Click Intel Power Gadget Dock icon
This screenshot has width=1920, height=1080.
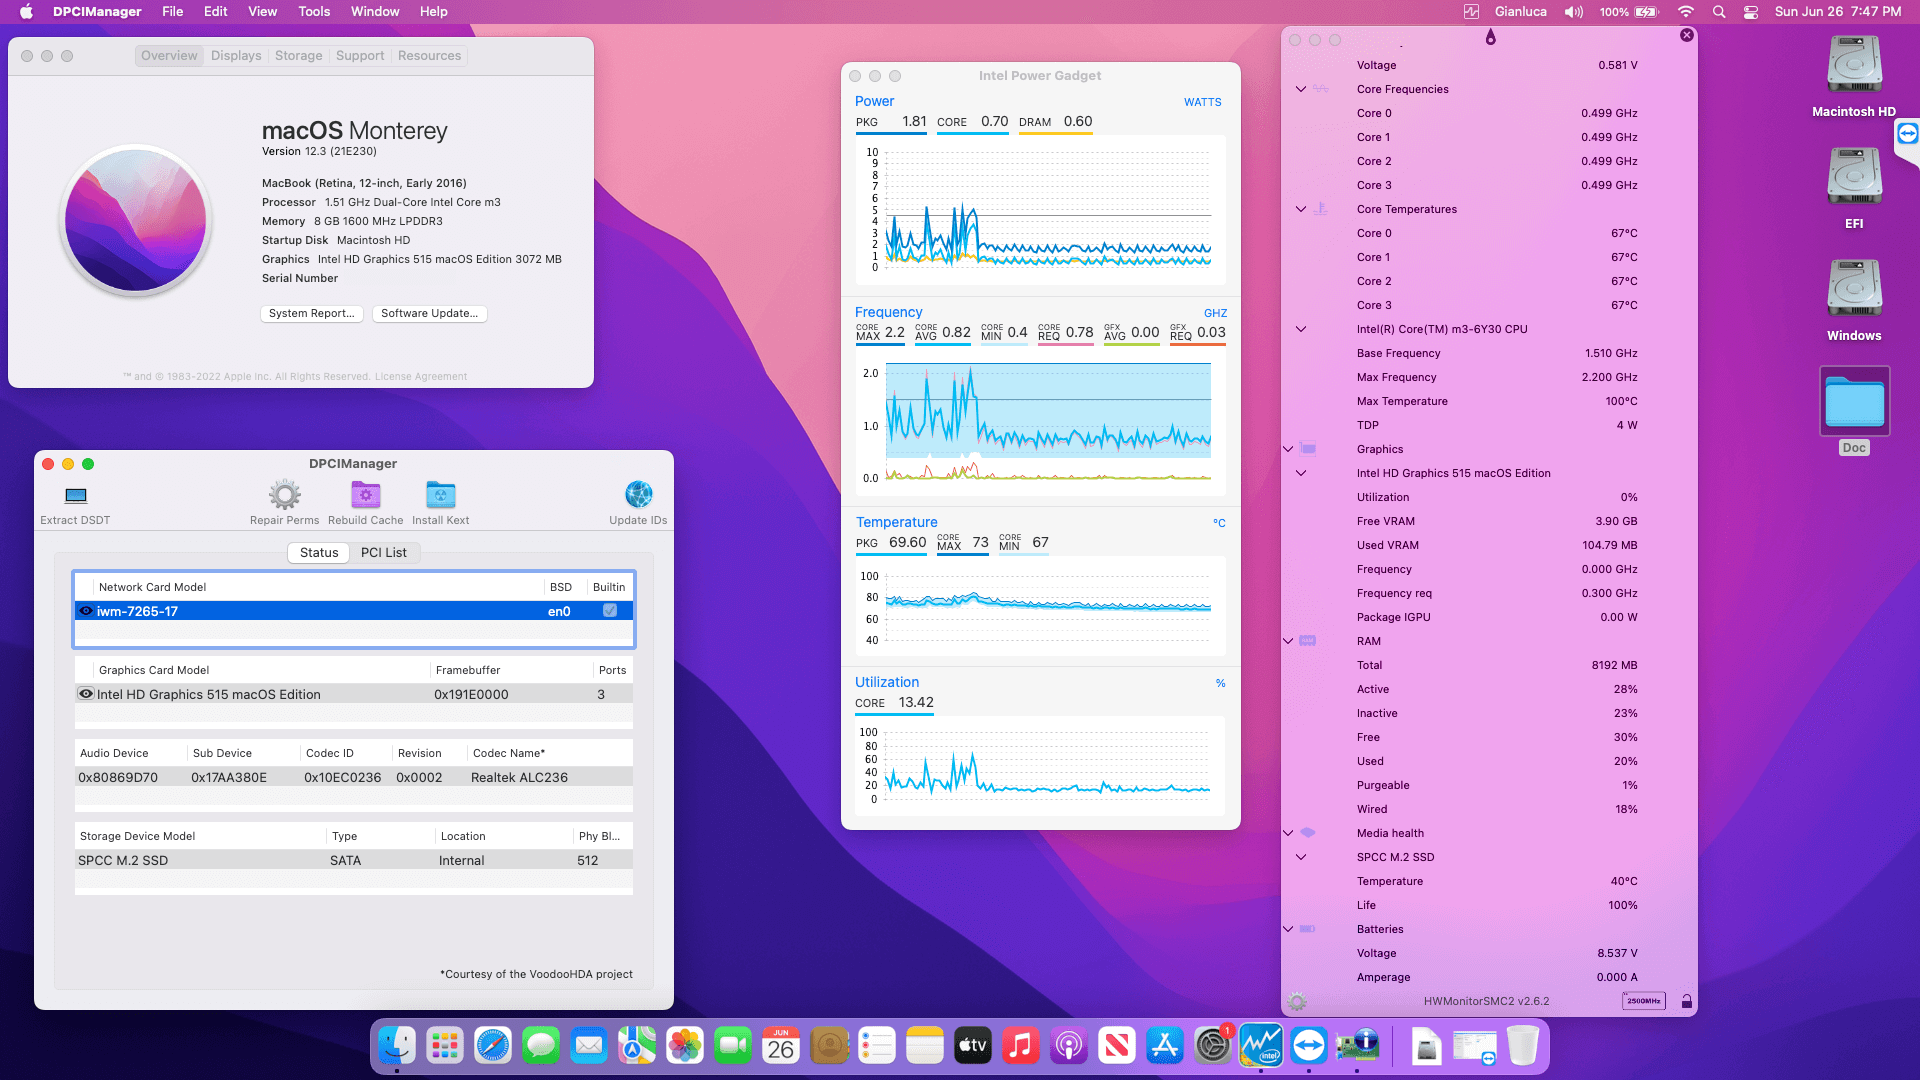[x=1261, y=1046]
